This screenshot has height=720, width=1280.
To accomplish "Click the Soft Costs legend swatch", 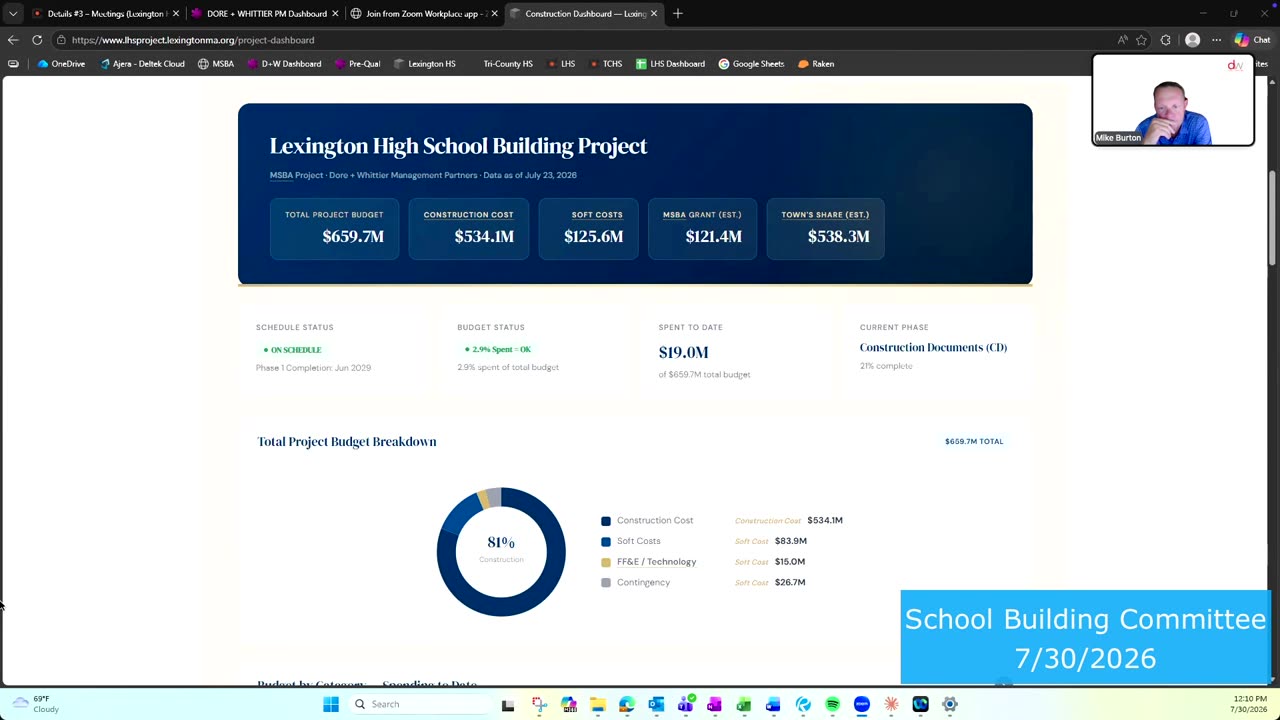I will (606, 542).
